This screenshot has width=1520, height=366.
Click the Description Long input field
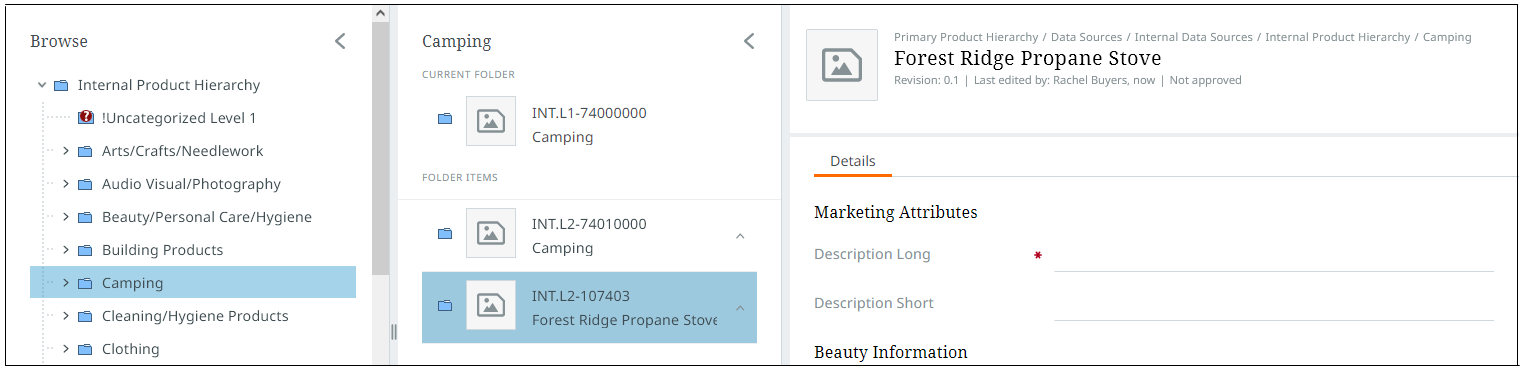click(1274, 256)
